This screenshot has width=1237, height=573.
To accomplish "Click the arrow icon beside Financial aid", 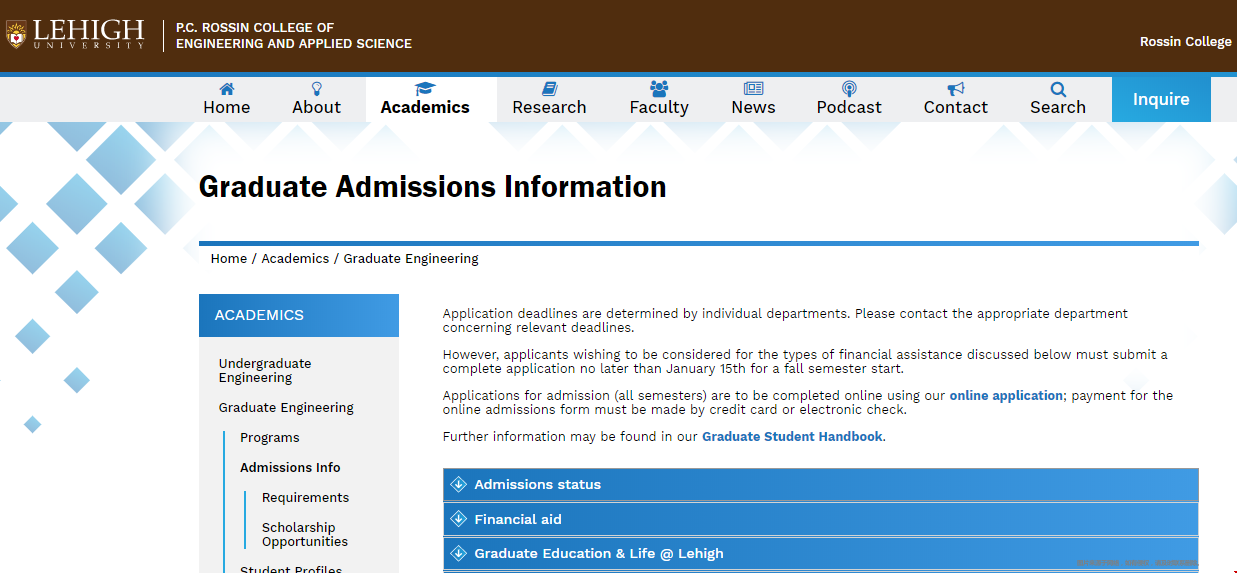I will pyautogui.click(x=459, y=519).
